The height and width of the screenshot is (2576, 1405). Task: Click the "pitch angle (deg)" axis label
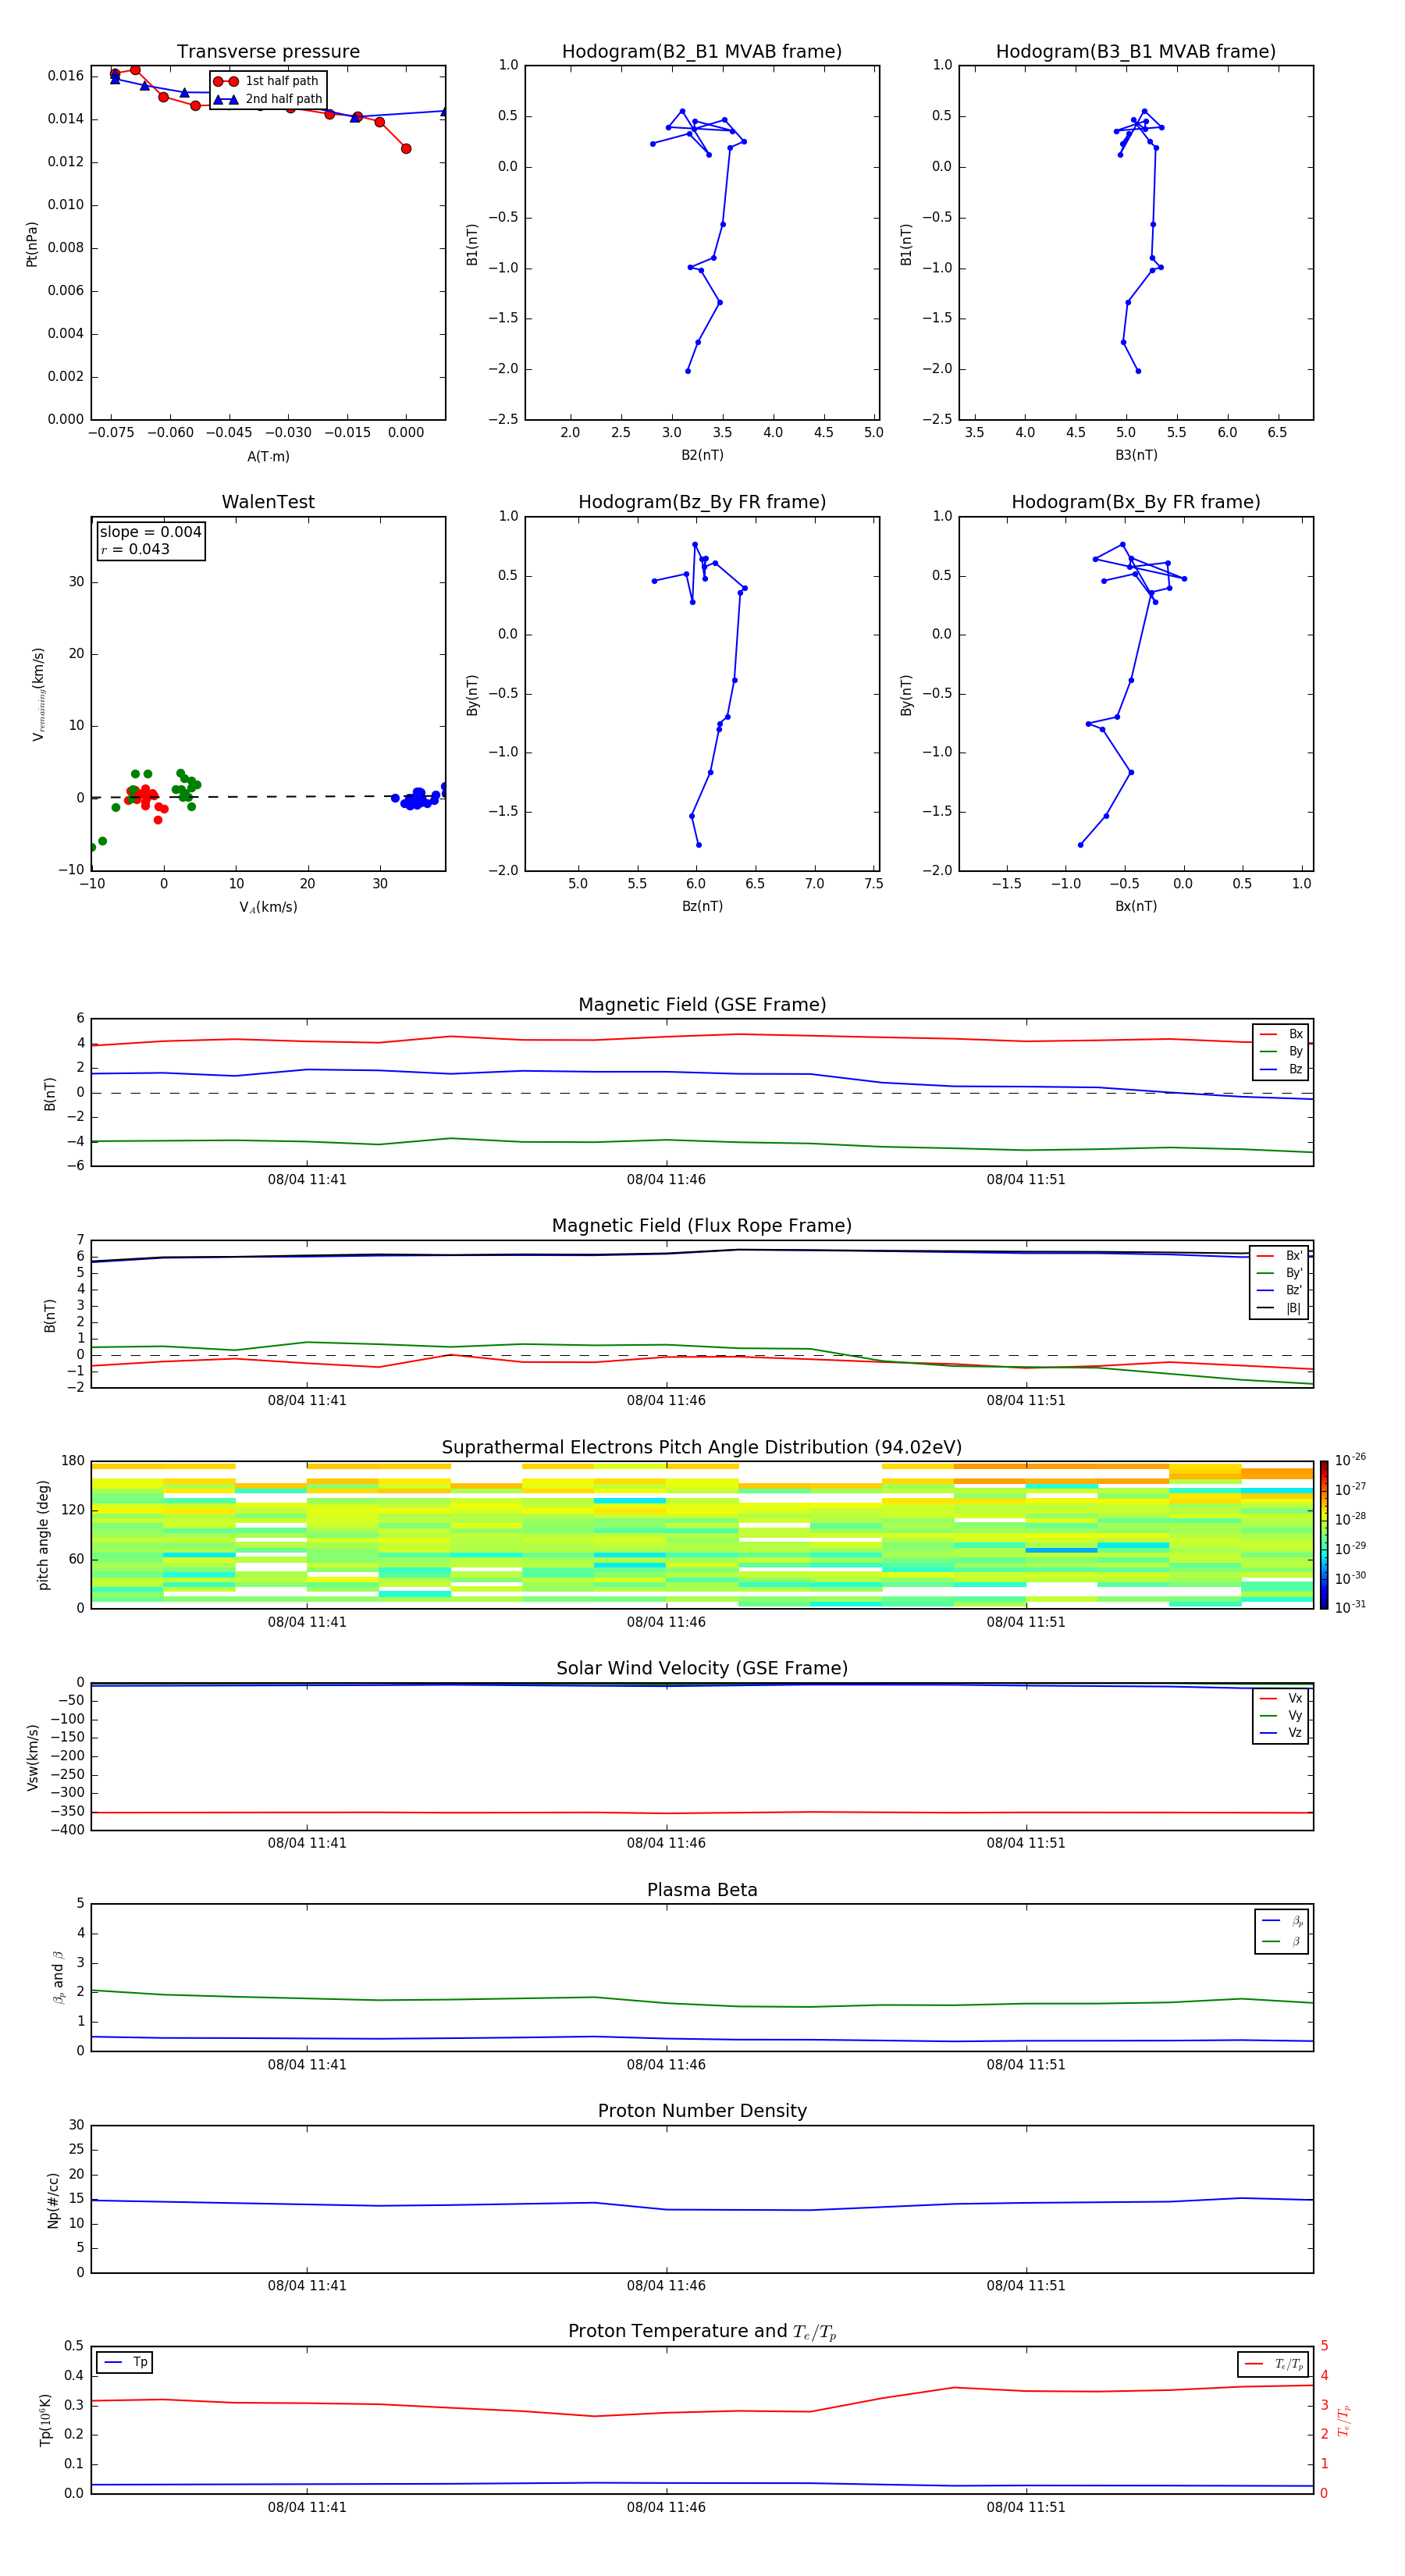click(x=43, y=1535)
